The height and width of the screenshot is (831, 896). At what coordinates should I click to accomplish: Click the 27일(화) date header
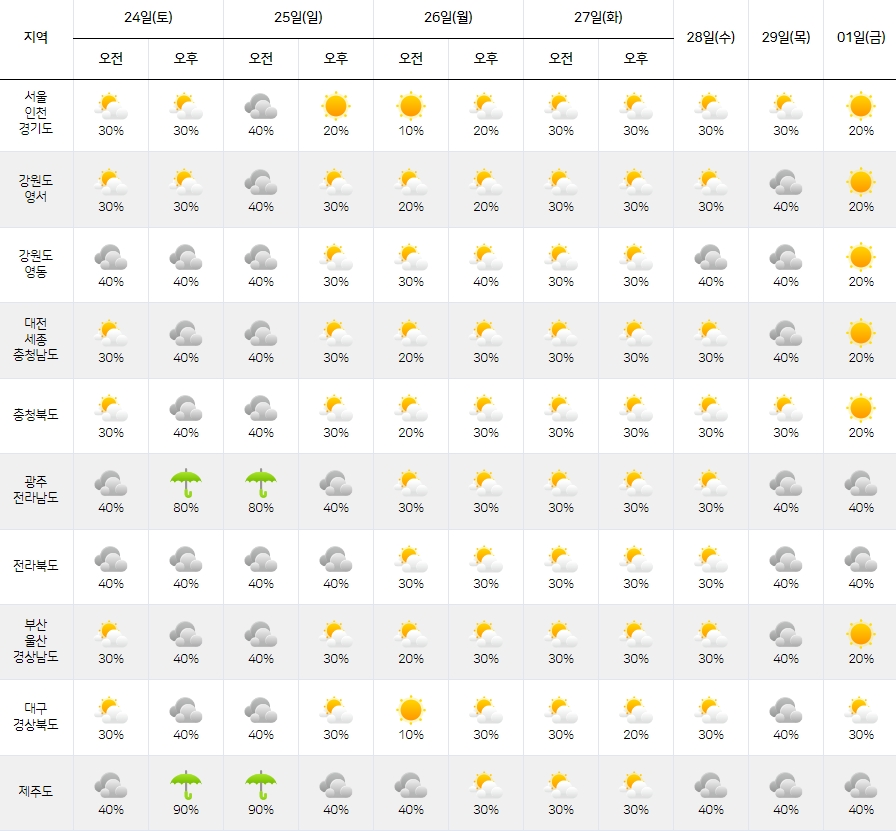[x=598, y=18]
